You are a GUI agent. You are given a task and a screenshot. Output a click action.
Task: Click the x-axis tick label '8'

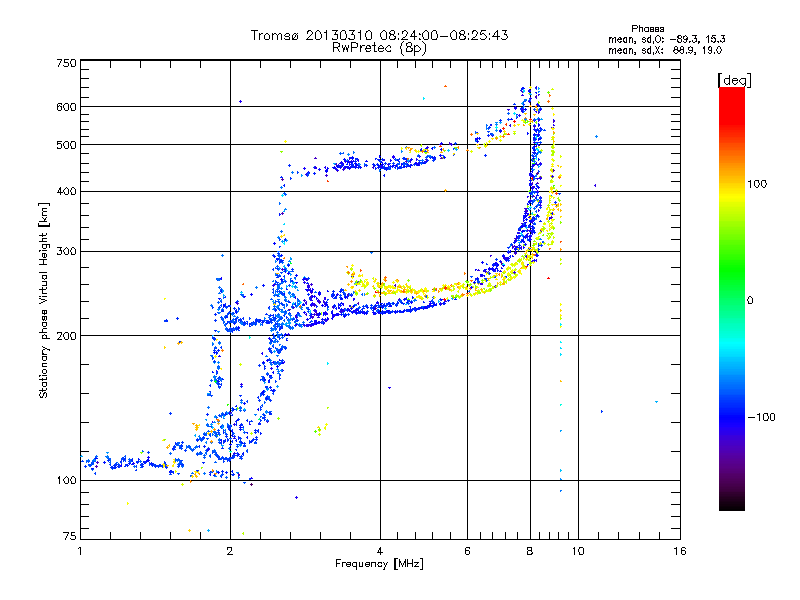point(530,551)
